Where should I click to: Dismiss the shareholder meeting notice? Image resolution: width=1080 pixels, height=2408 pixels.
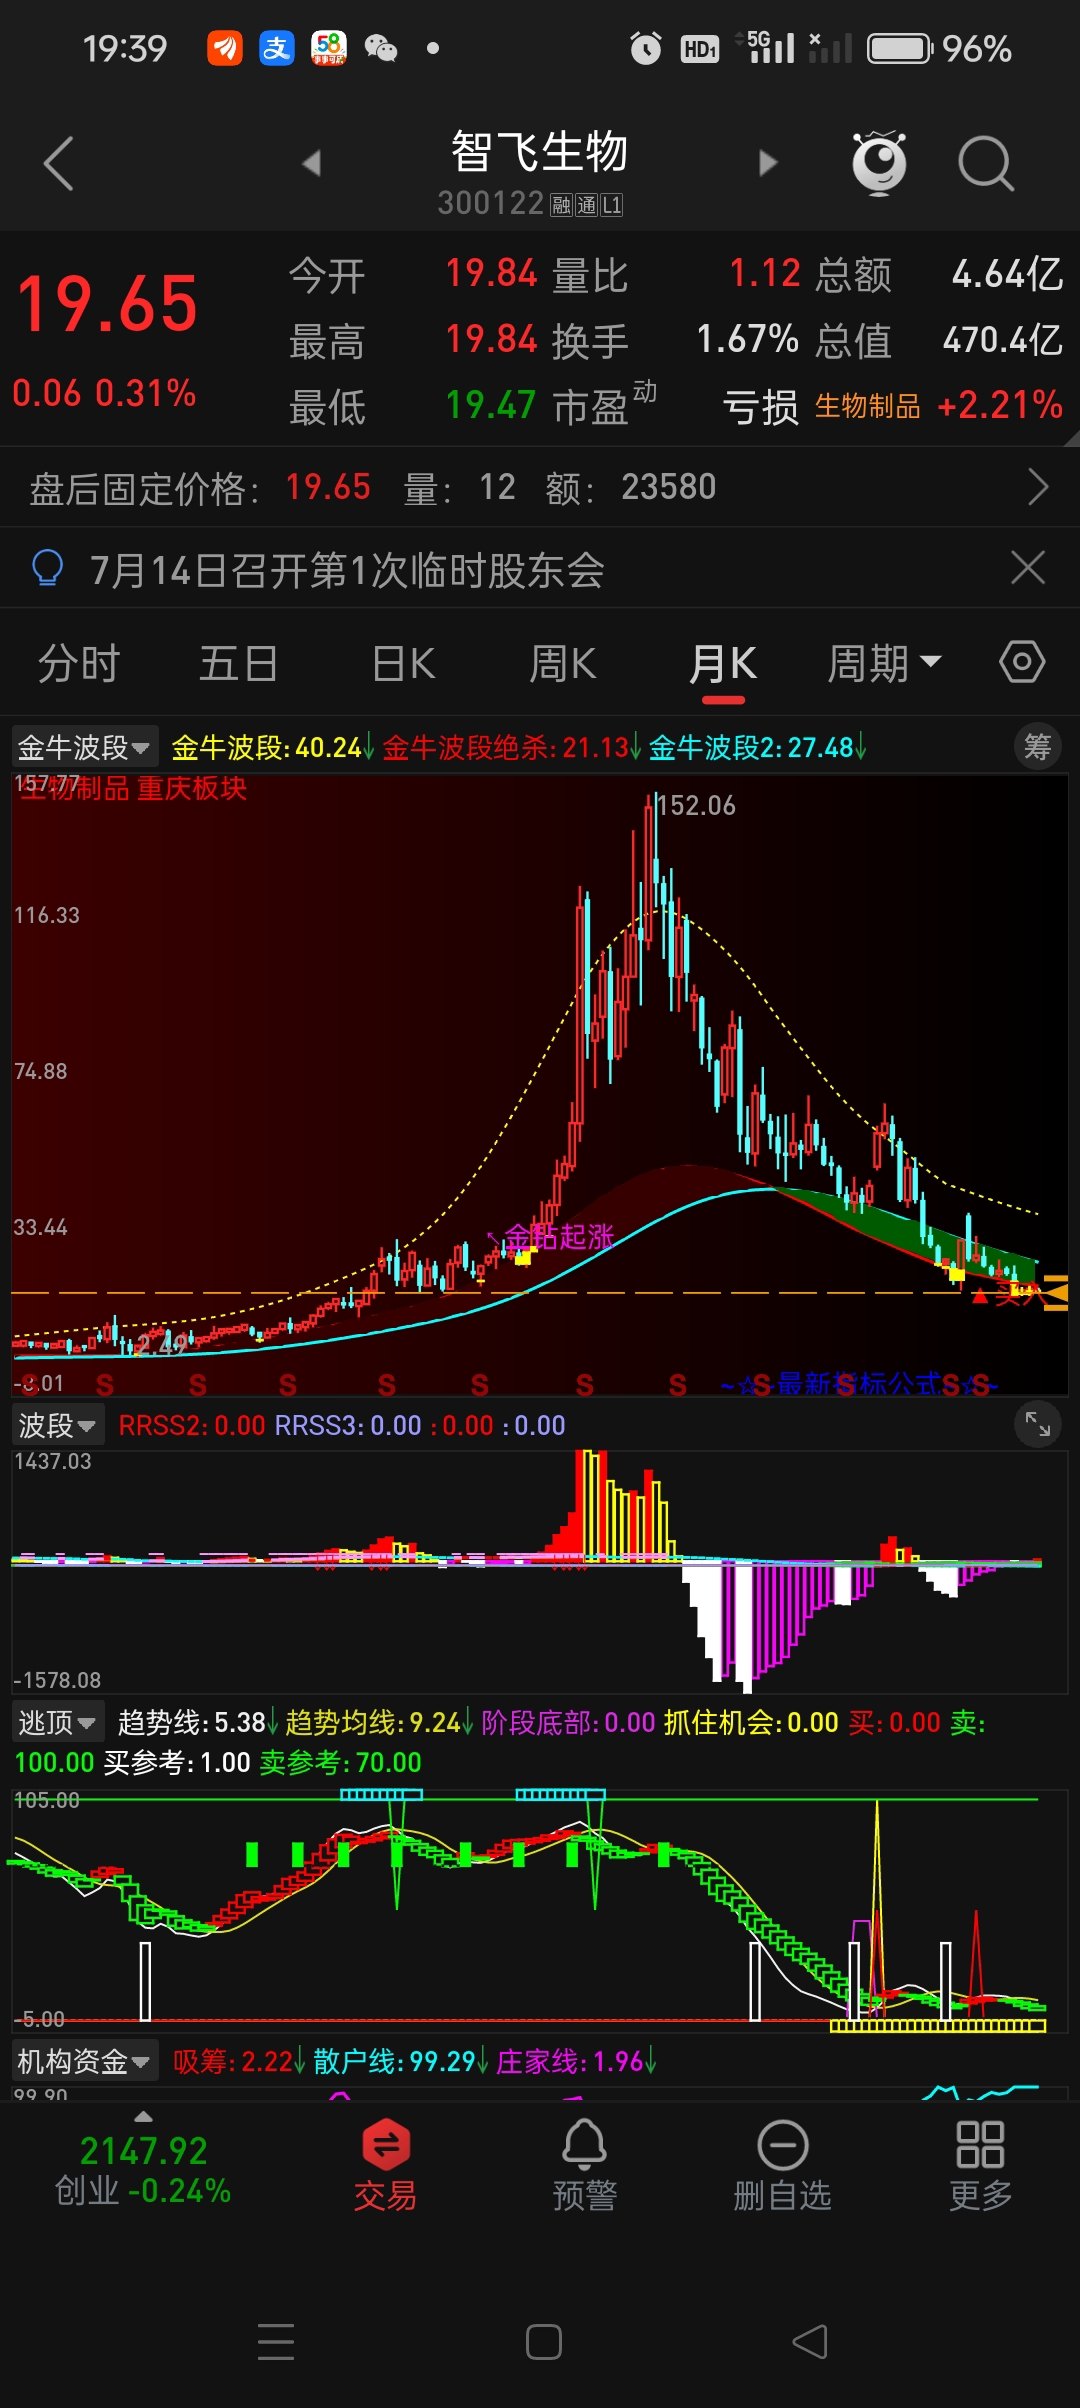coord(1028,568)
